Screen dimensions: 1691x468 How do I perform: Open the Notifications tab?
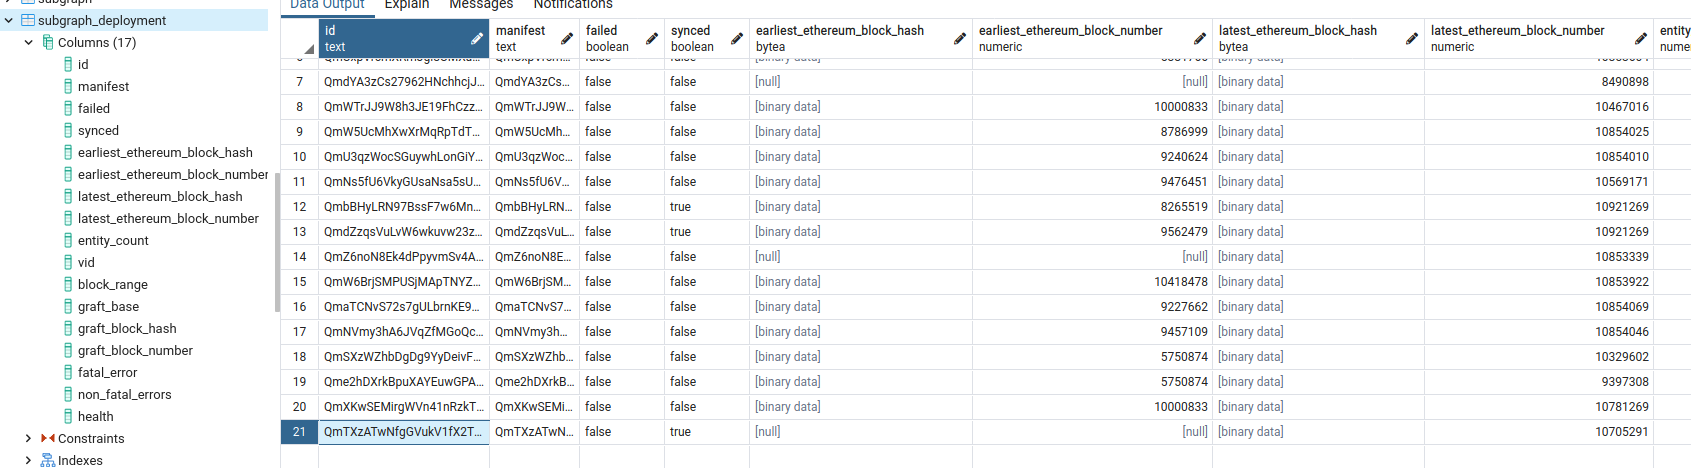point(573,5)
